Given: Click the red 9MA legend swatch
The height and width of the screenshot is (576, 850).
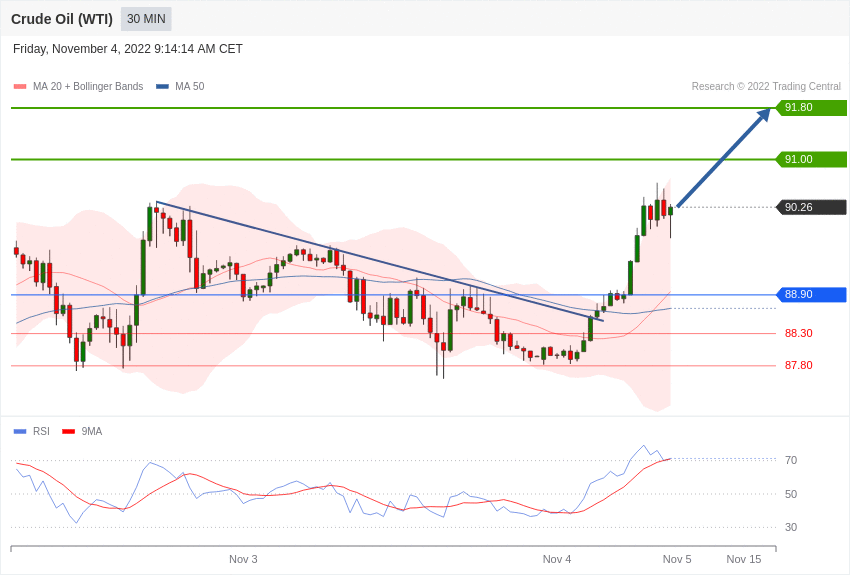Looking at the screenshot, I should 68,431.
